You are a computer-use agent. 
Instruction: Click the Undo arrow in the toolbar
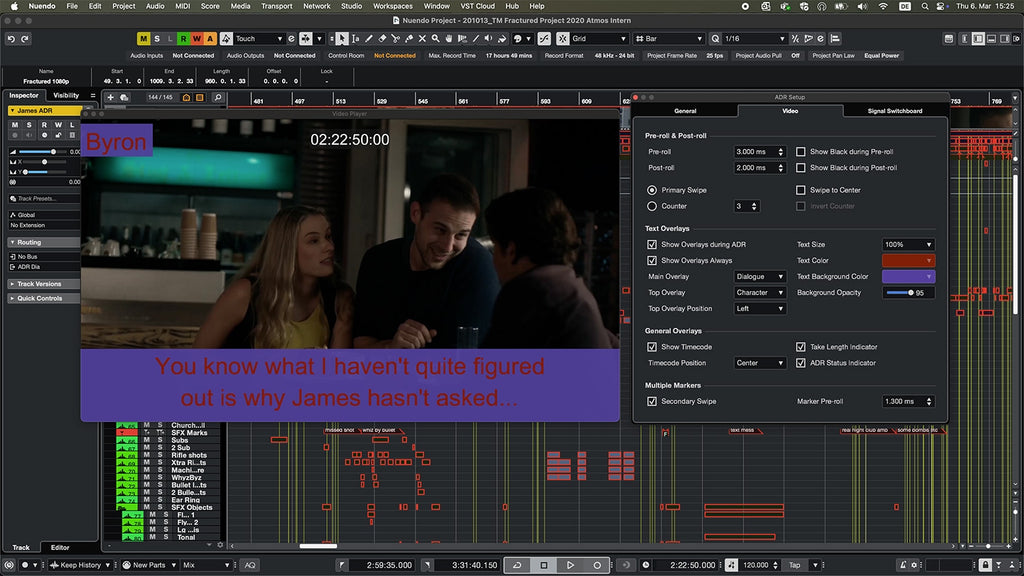pos(11,39)
